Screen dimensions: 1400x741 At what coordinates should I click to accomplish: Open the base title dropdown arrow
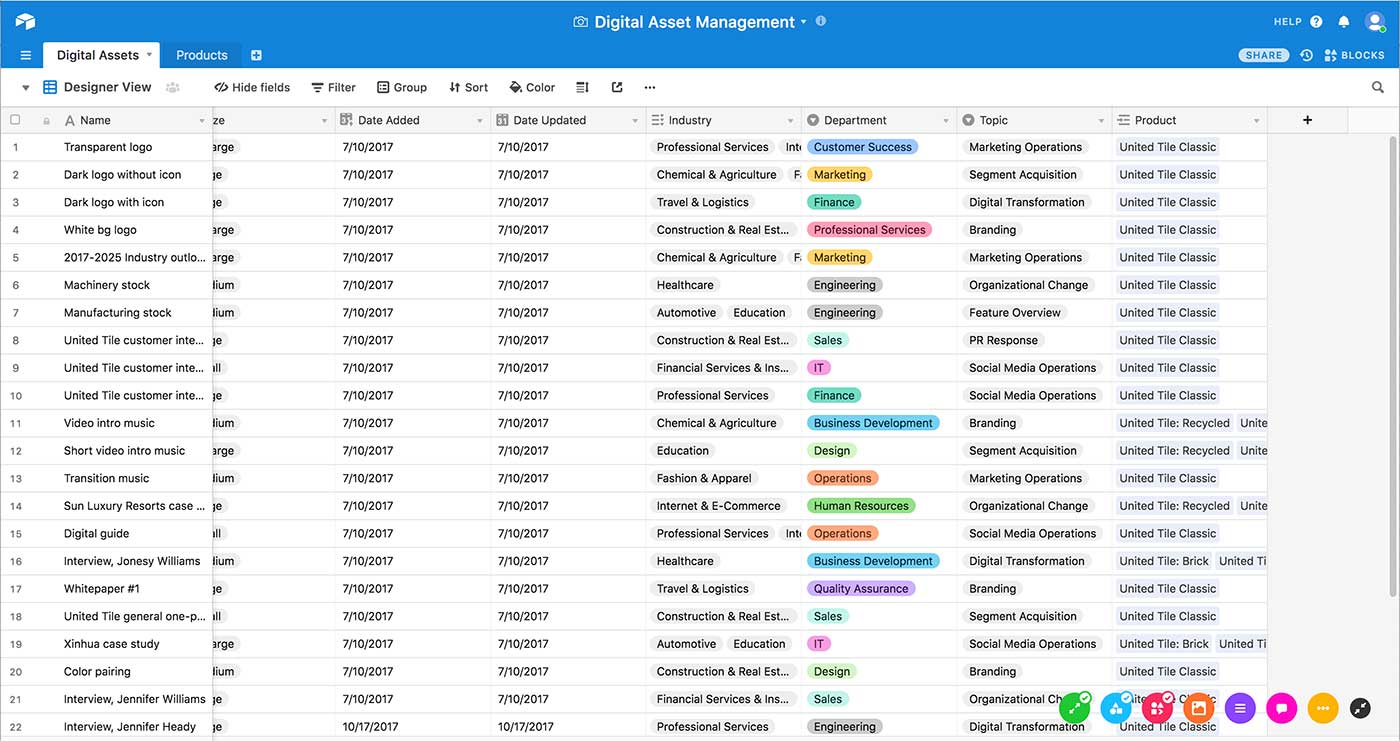pyautogui.click(x=803, y=22)
